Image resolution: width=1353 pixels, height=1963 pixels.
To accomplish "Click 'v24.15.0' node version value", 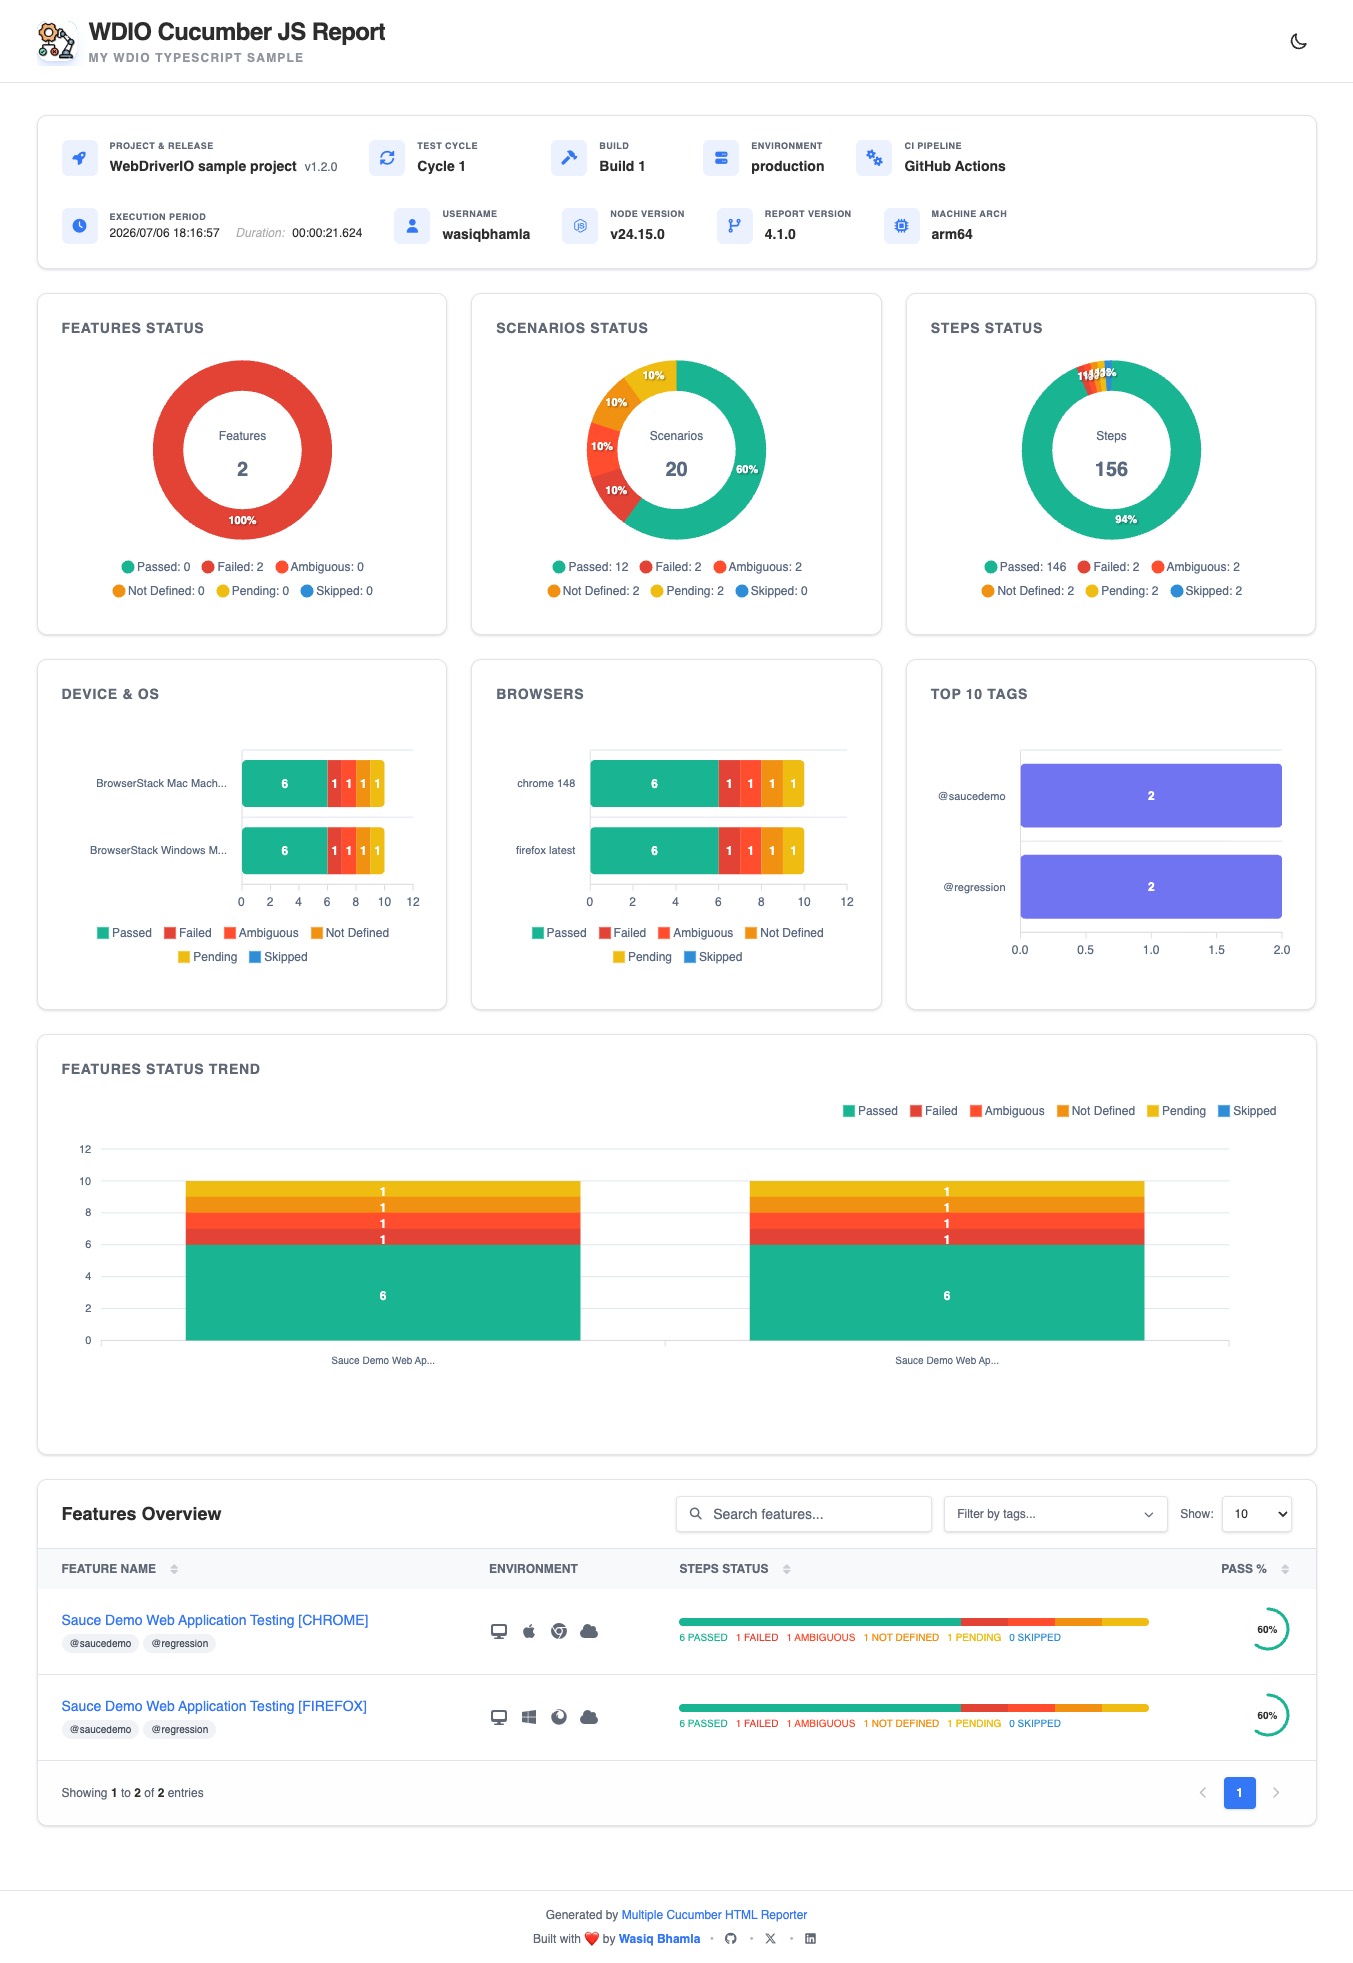I will 637,234.
